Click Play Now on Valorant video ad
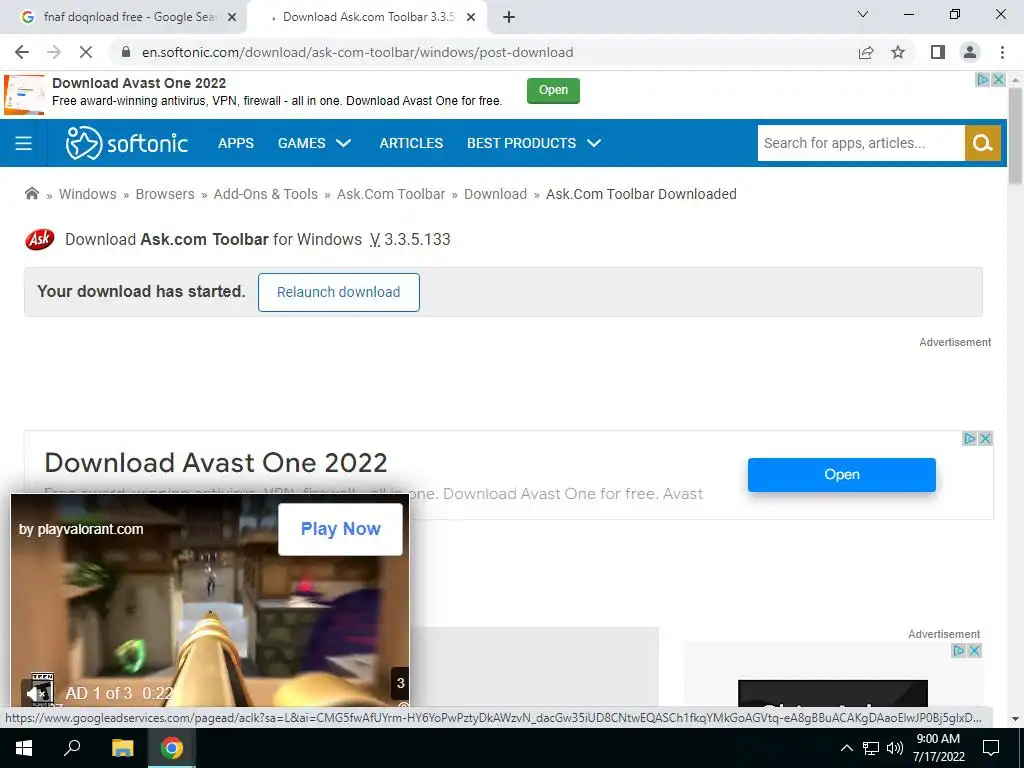This screenshot has height=768, width=1024. tap(340, 529)
